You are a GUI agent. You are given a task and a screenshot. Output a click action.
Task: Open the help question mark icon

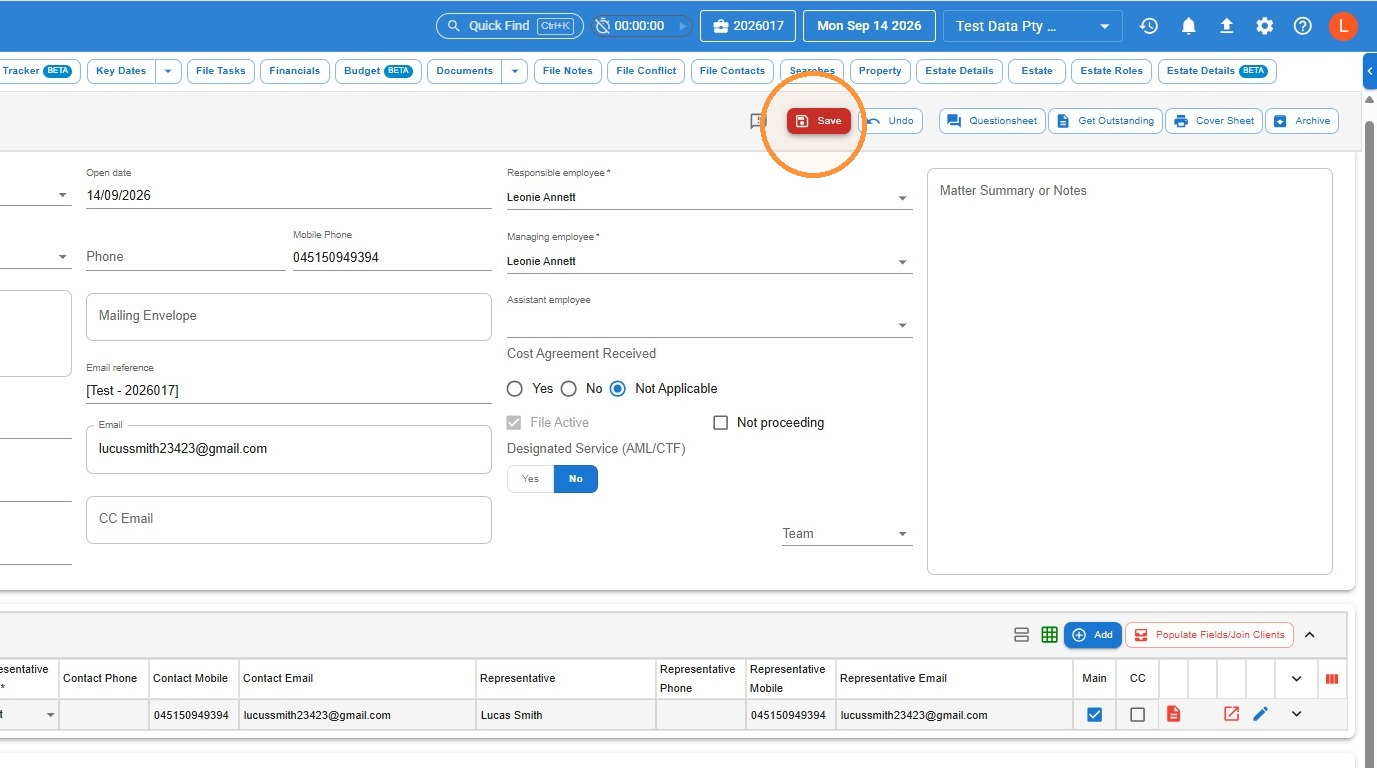[x=1303, y=26]
